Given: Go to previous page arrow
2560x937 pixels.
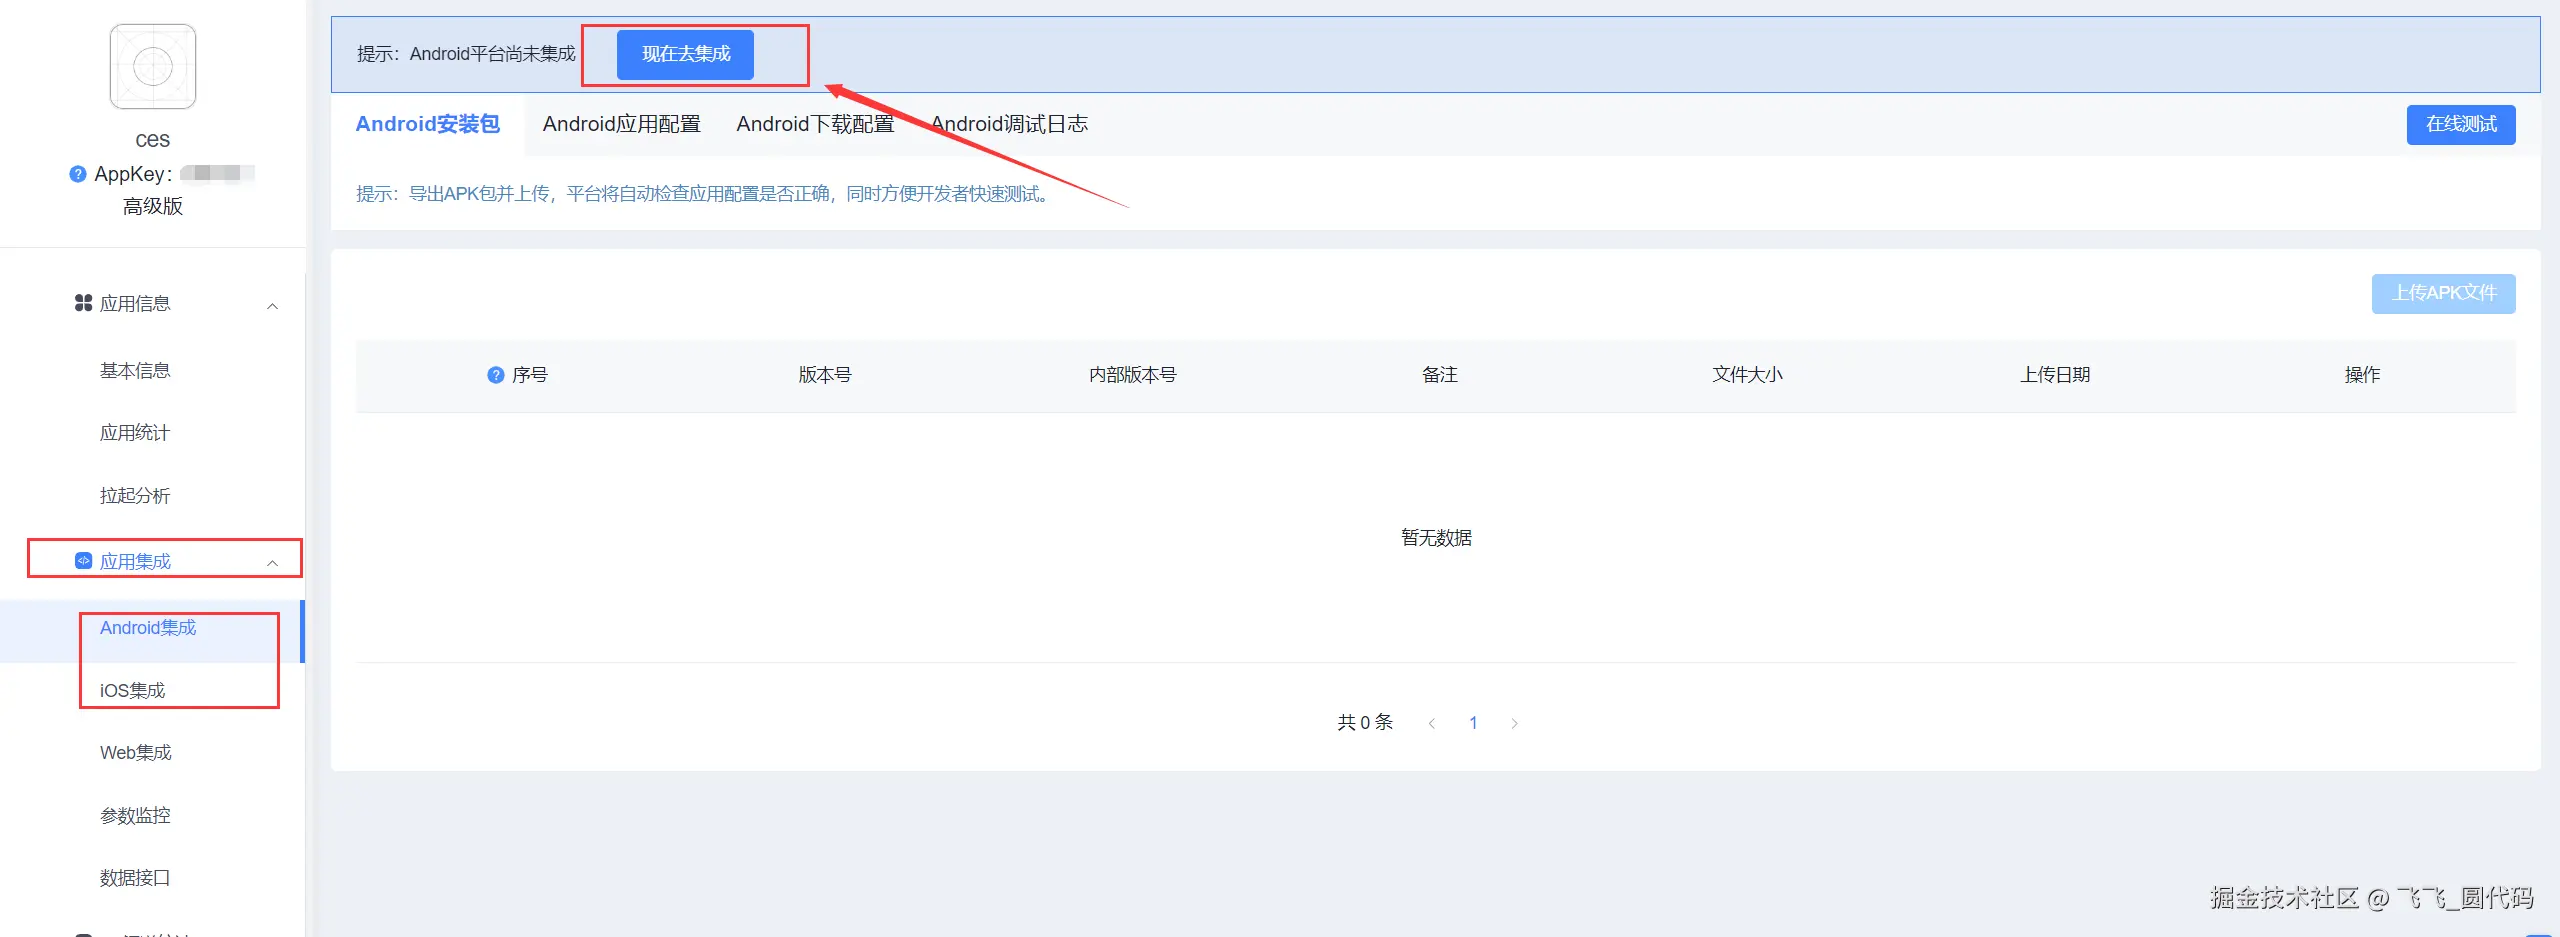Looking at the screenshot, I should point(1432,724).
